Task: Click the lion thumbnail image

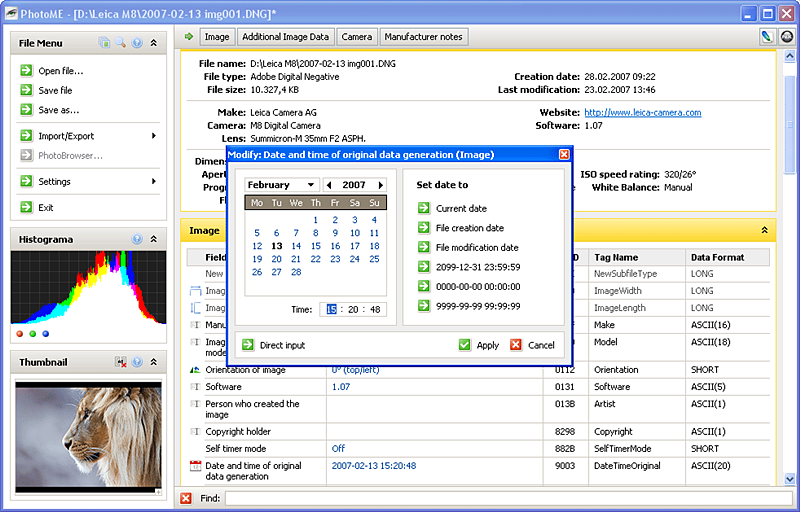Action: tap(88, 435)
